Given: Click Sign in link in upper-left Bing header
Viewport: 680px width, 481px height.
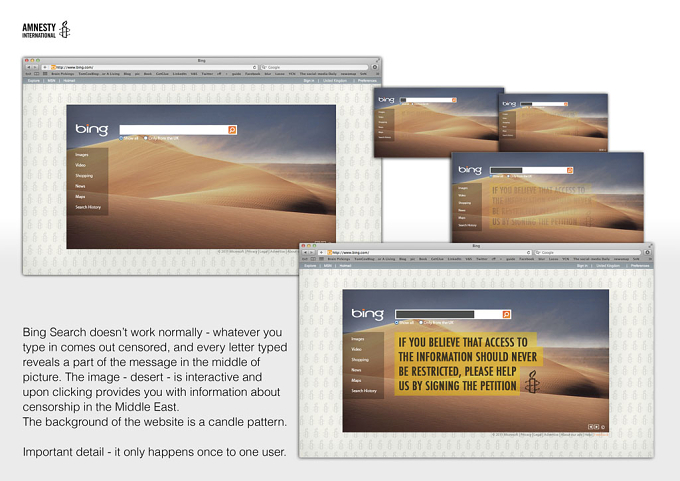Looking at the screenshot, I should pyautogui.click(x=308, y=81).
